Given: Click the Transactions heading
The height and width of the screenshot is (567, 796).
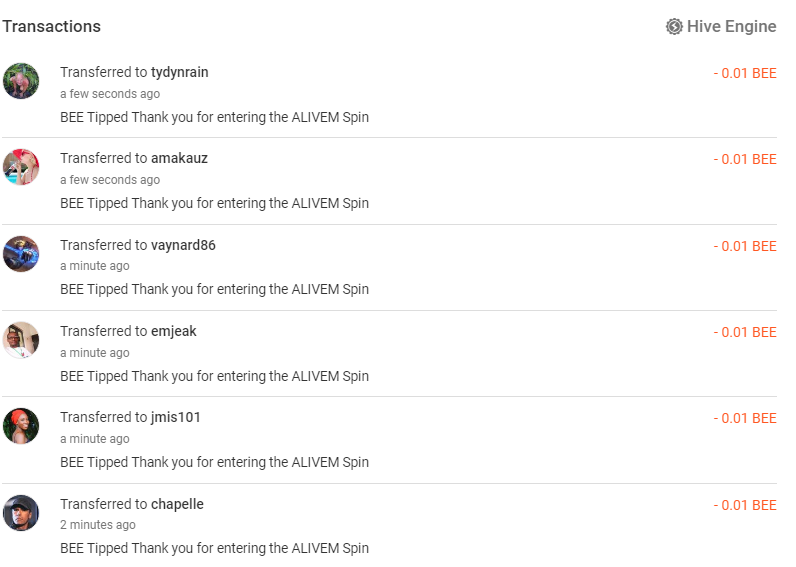Looking at the screenshot, I should click(51, 26).
